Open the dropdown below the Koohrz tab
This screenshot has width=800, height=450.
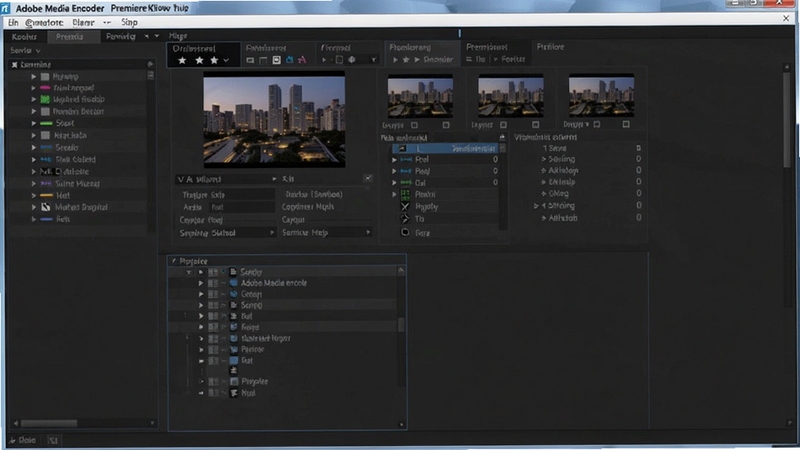click(x=25, y=51)
